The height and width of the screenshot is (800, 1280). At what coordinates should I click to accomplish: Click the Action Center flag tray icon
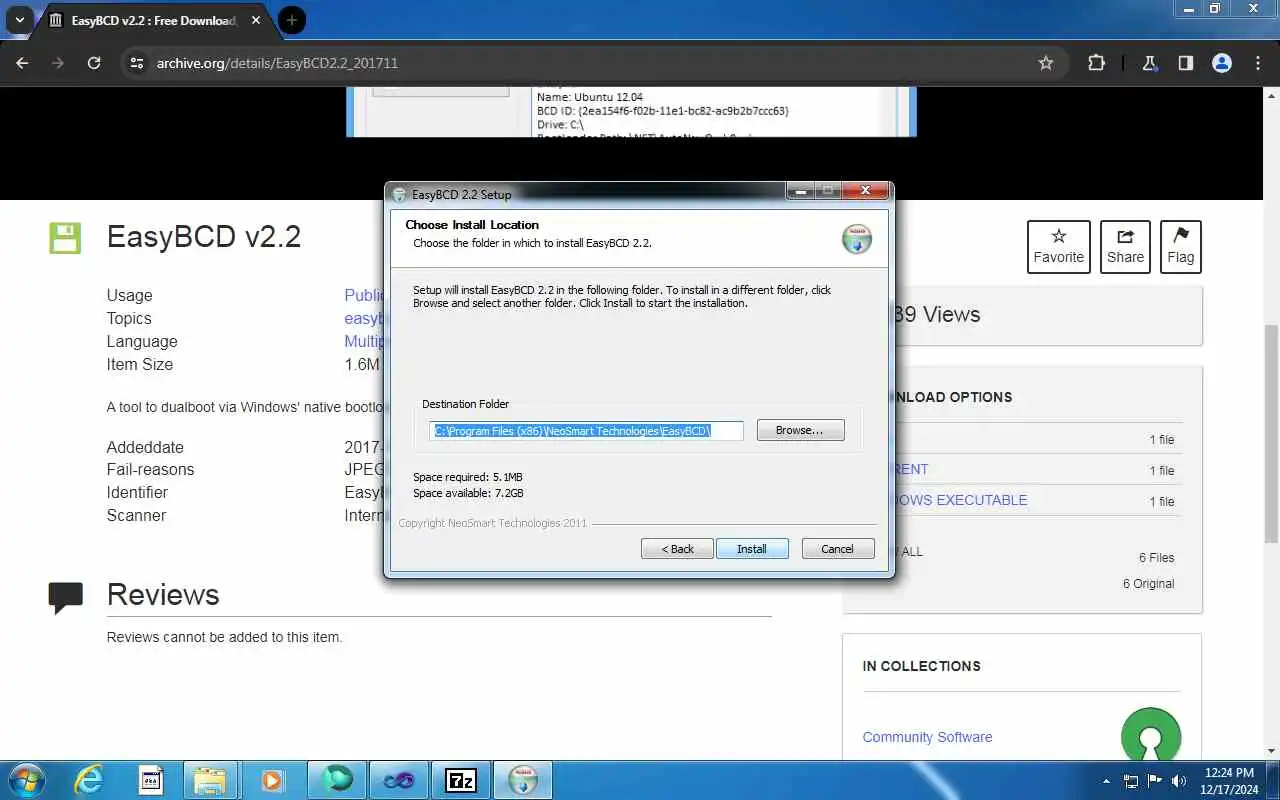click(1155, 781)
